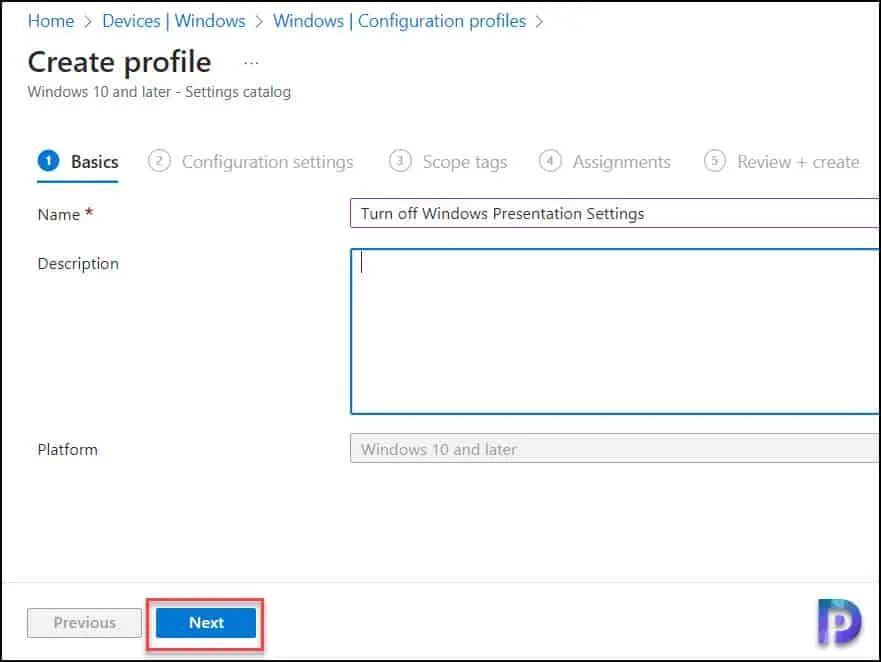Screen dimensions: 881x662
Task: Click the step 2 circle icon
Action: click(x=159, y=161)
